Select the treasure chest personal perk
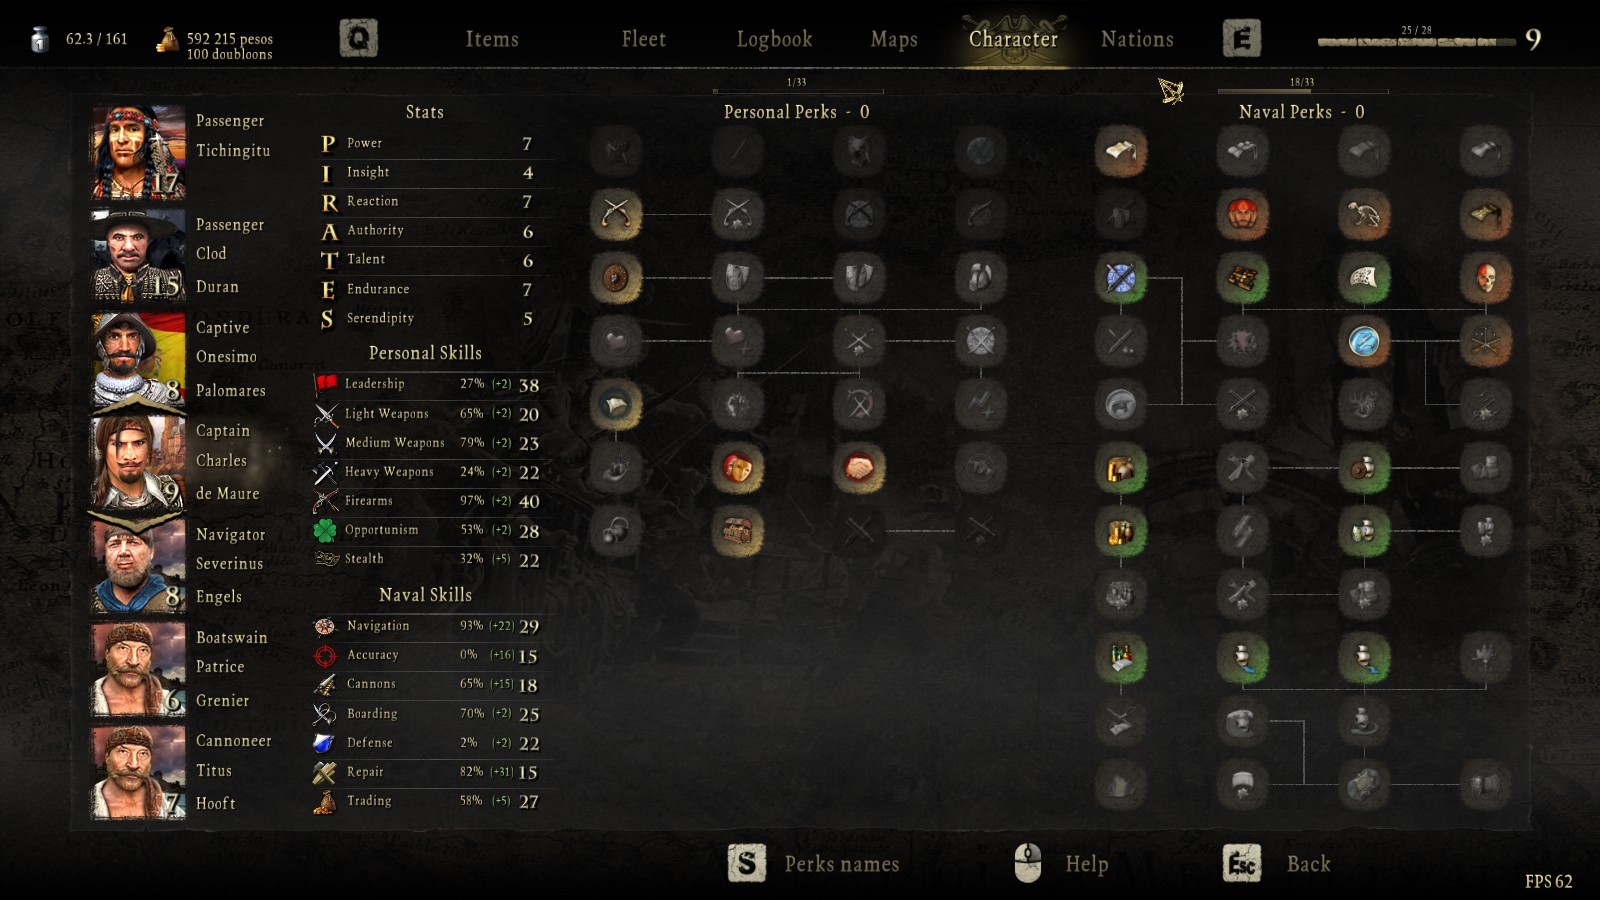 click(x=737, y=531)
